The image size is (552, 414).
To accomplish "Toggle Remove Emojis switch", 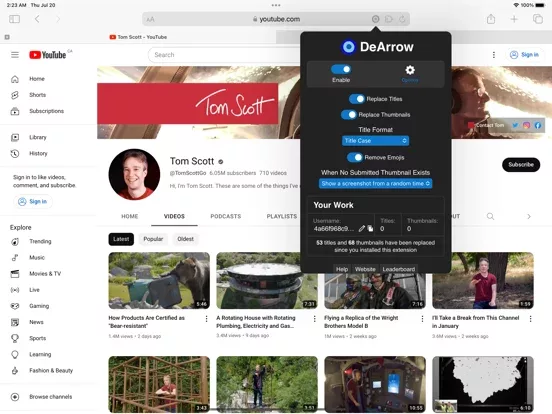I will [x=355, y=157].
